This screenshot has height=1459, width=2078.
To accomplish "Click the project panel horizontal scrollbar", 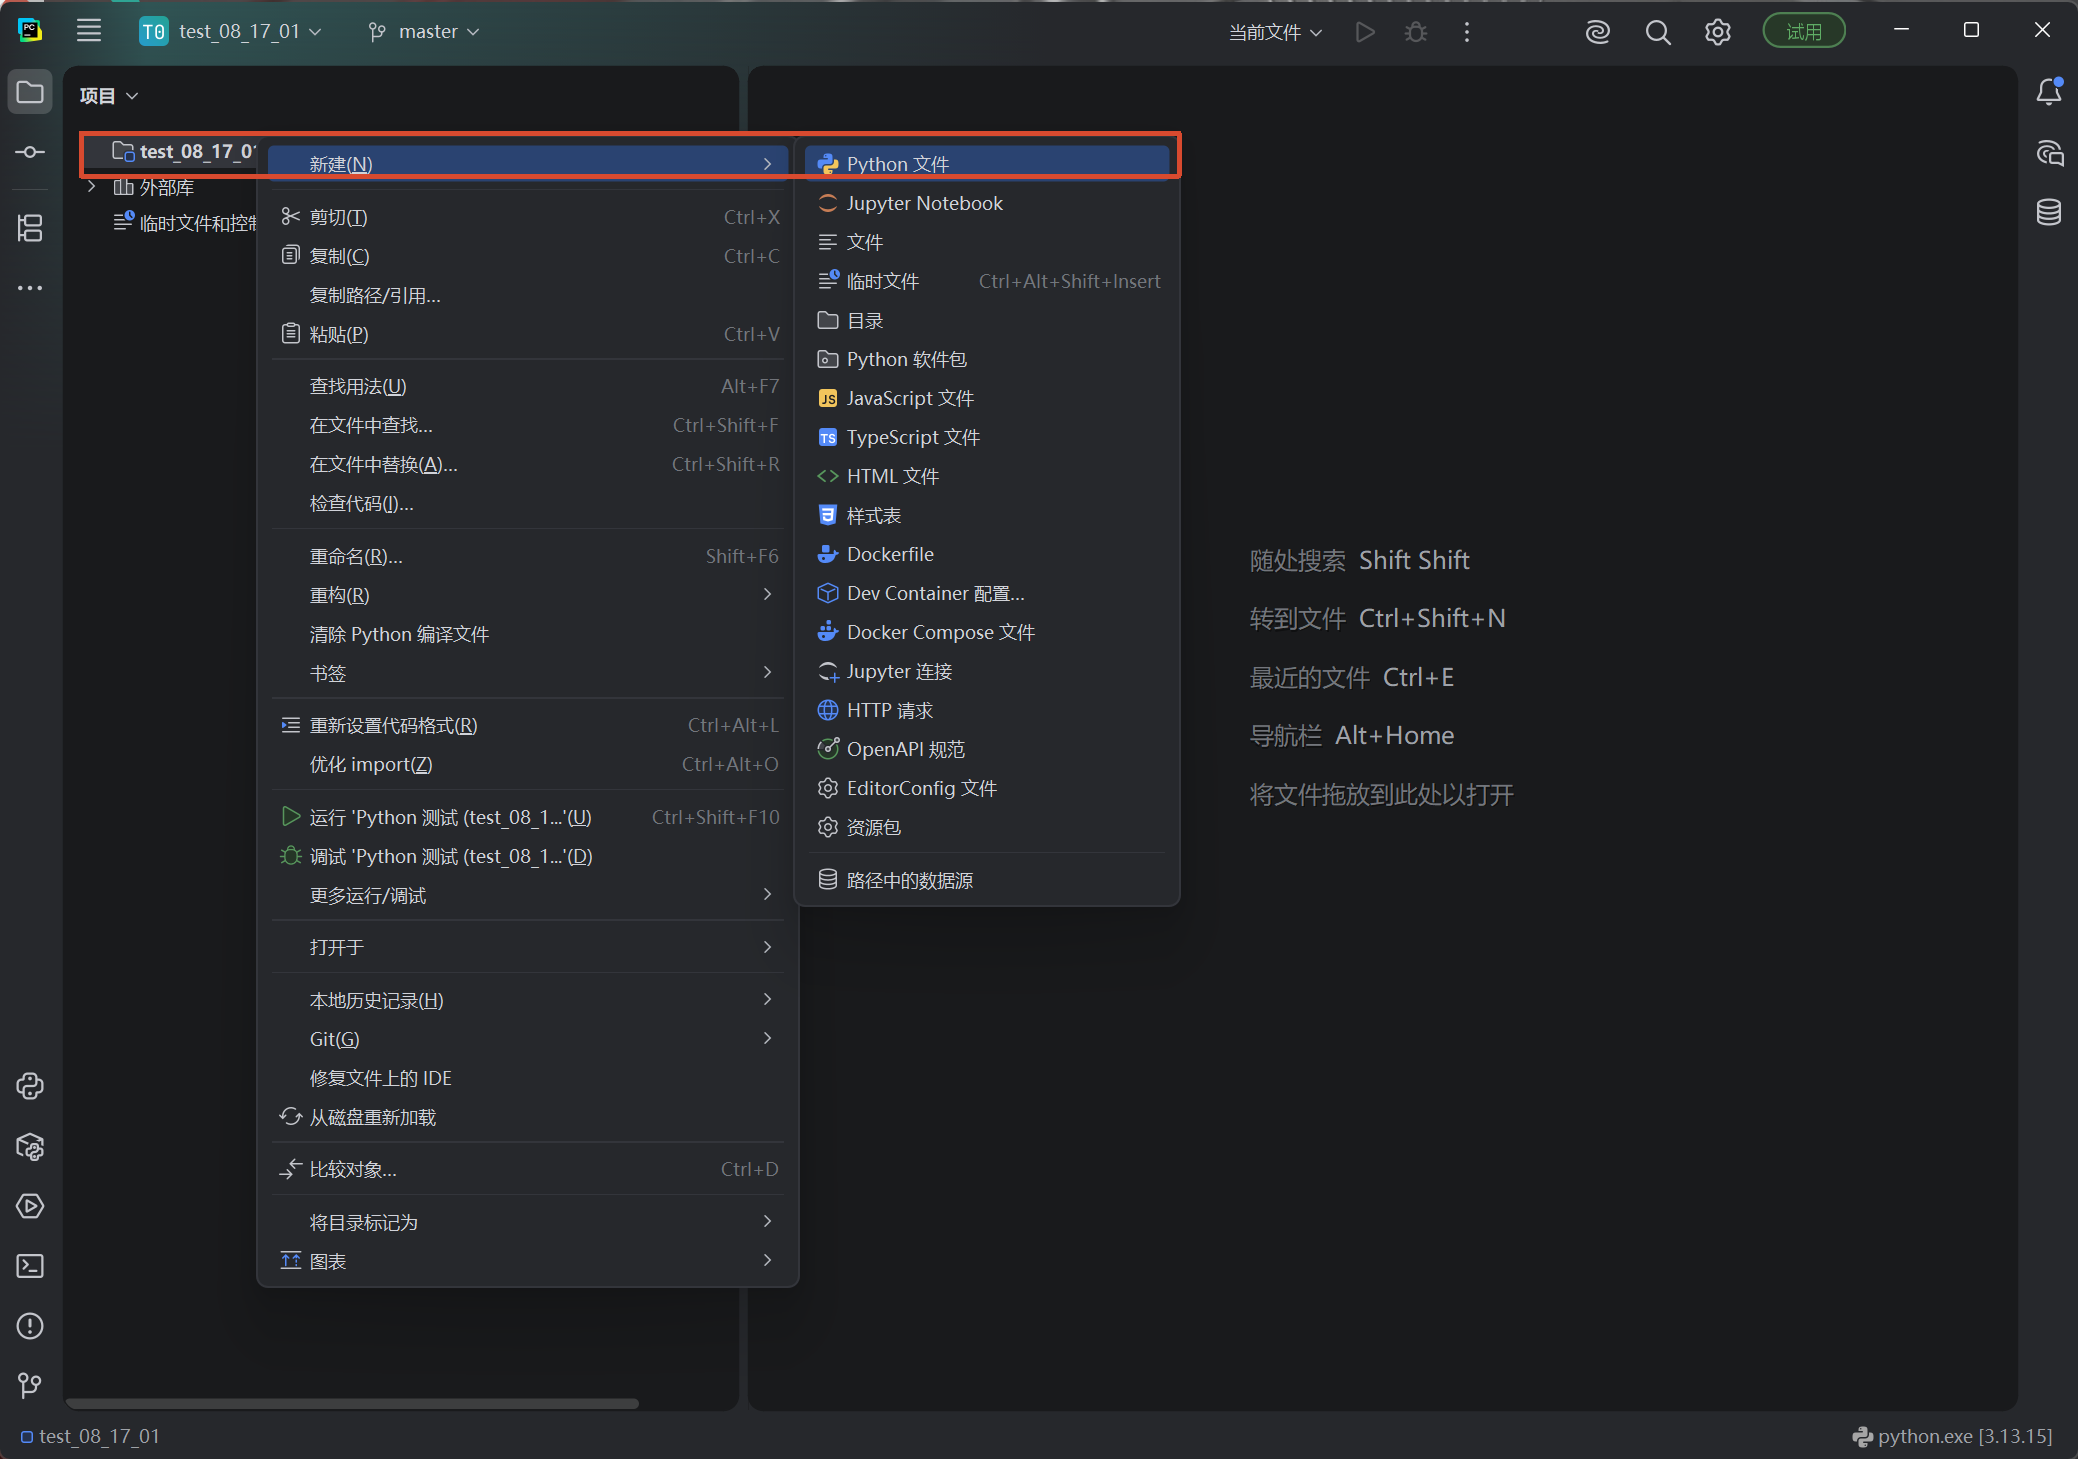I will point(352,1403).
